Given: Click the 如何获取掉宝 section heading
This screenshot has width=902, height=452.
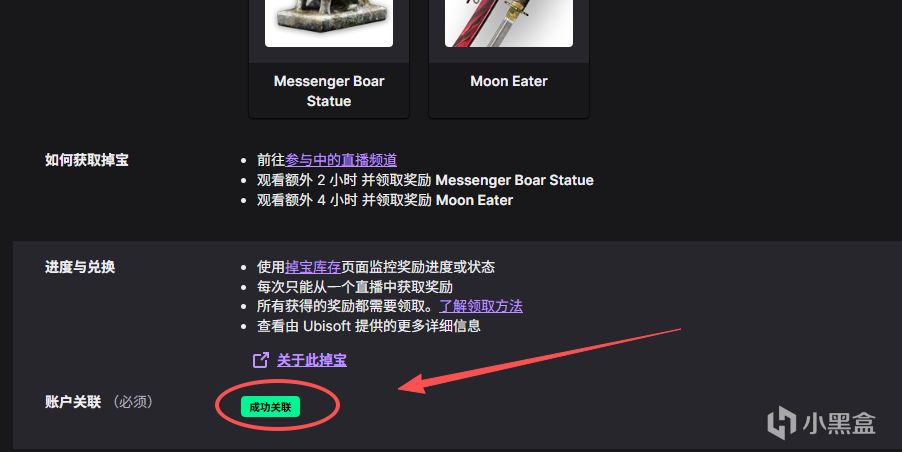Looking at the screenshot, I should [87, 160].
